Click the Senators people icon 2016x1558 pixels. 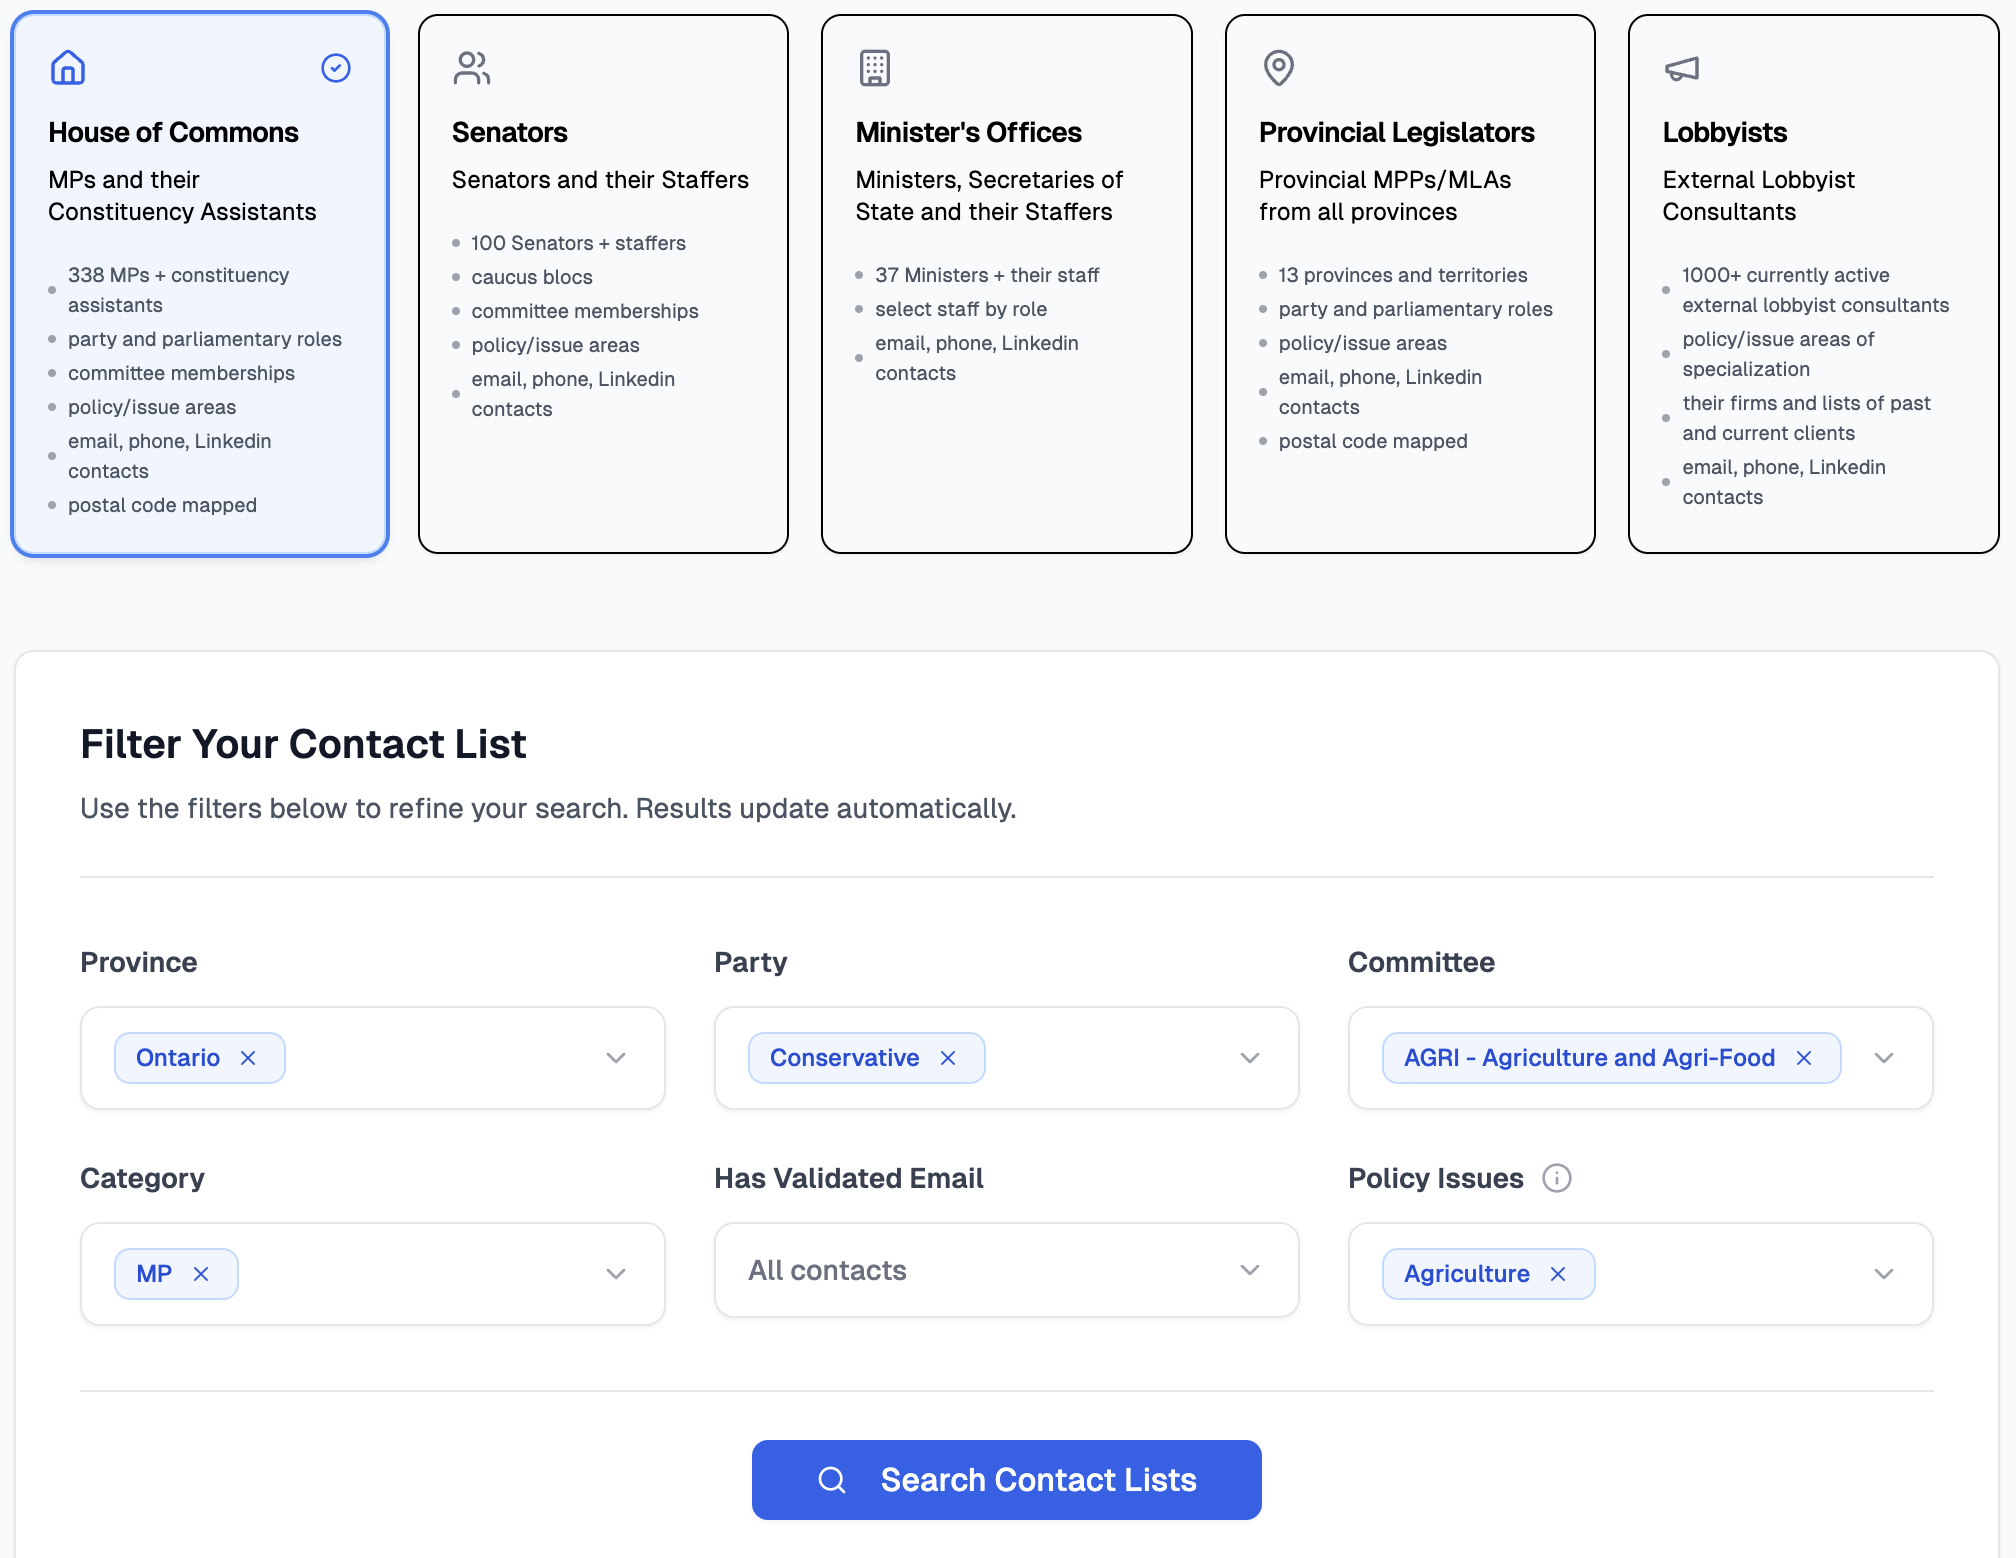tap(472, 68)
